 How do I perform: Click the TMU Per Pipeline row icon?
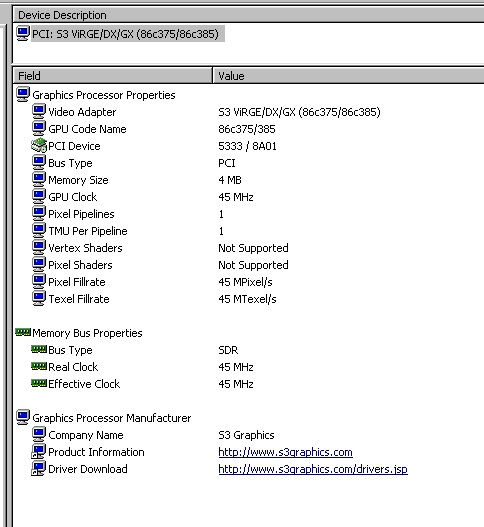pyautogui.click(x=39, y=231)
